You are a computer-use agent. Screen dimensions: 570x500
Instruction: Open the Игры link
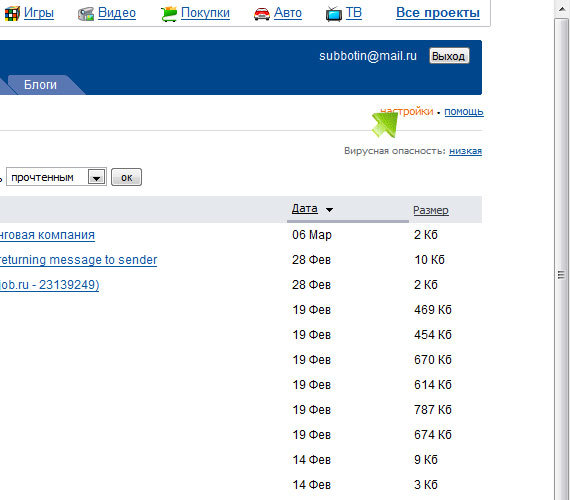39,13
